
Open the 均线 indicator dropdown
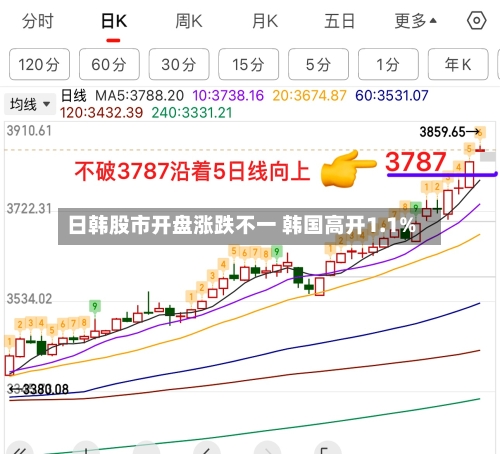click(30, 104)
